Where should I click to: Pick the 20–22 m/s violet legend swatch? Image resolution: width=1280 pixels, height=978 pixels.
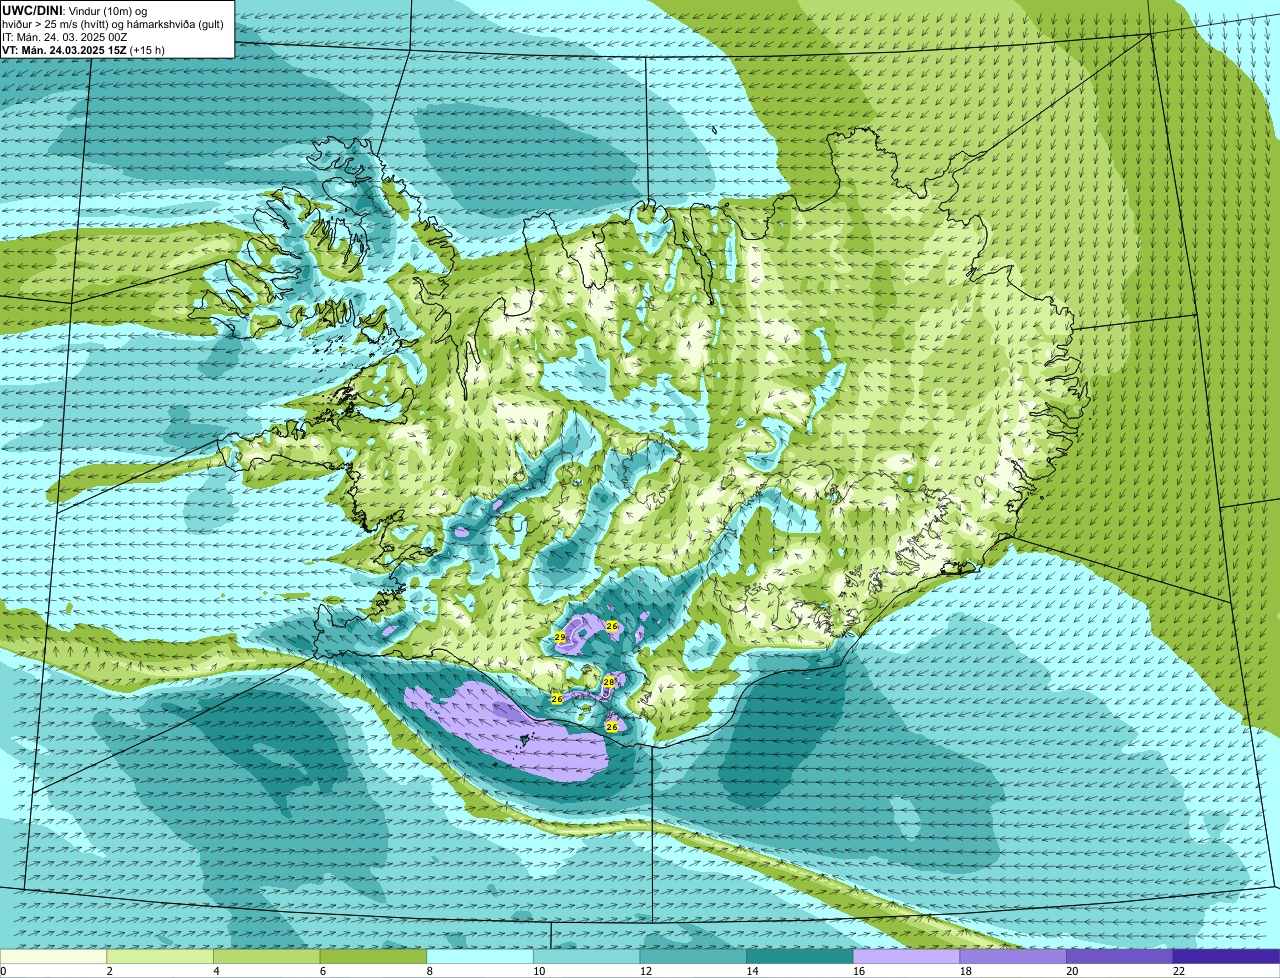[1120, 956]
